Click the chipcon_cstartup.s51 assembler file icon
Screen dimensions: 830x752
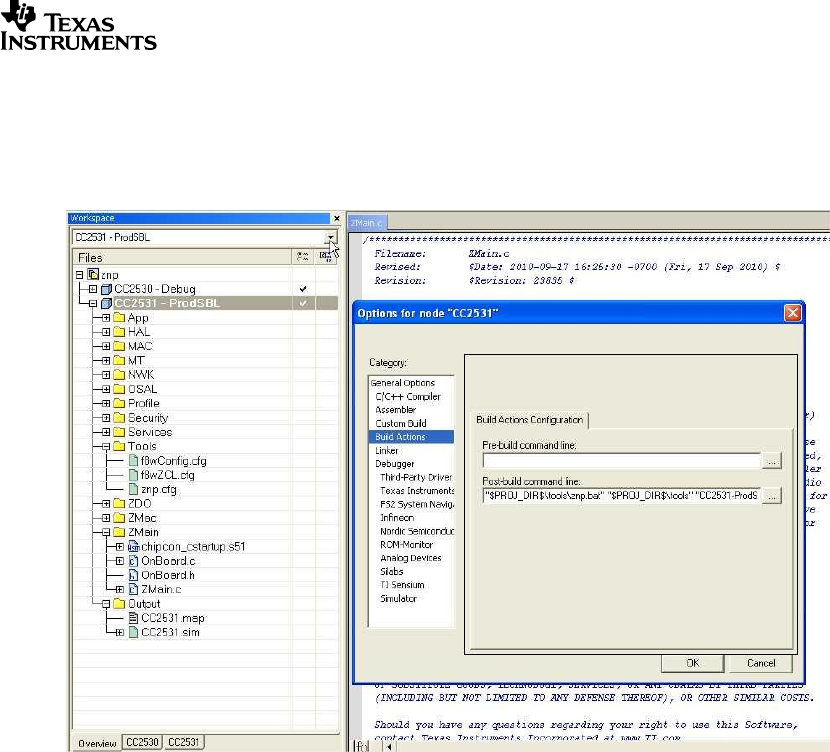coord(133,547)
